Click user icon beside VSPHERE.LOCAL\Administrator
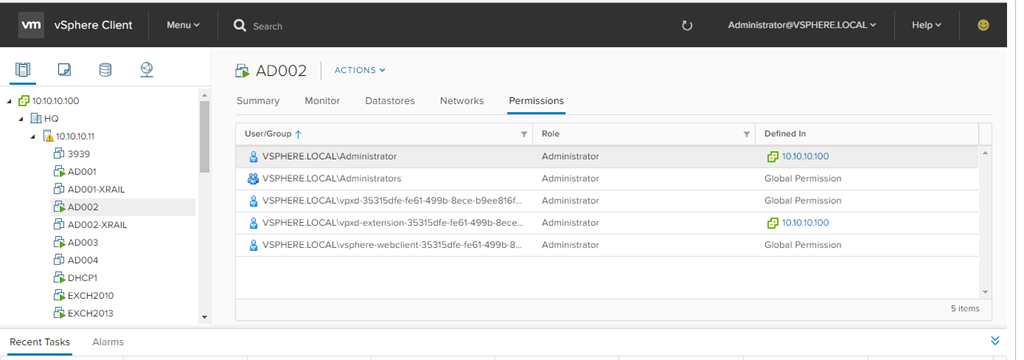This screenshot has width=1024, height=360. [253, 156]
